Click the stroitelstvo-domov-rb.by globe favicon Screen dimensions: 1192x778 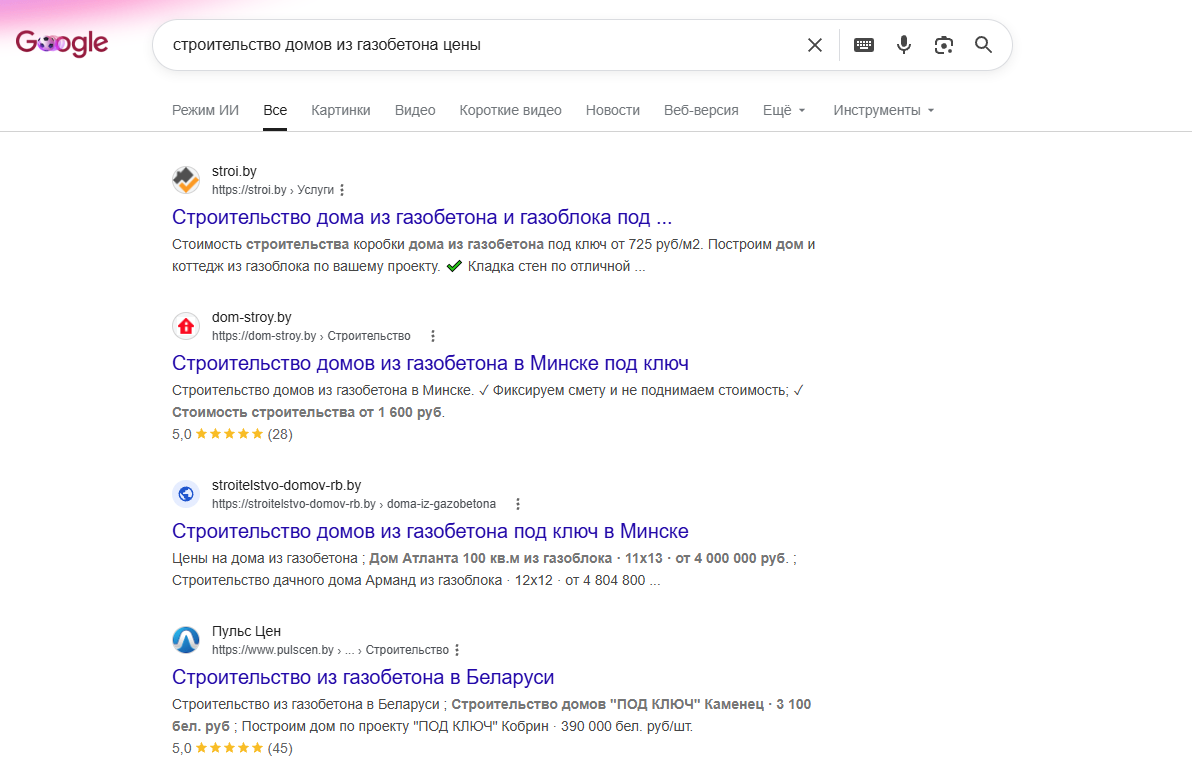tap(185, 494)
